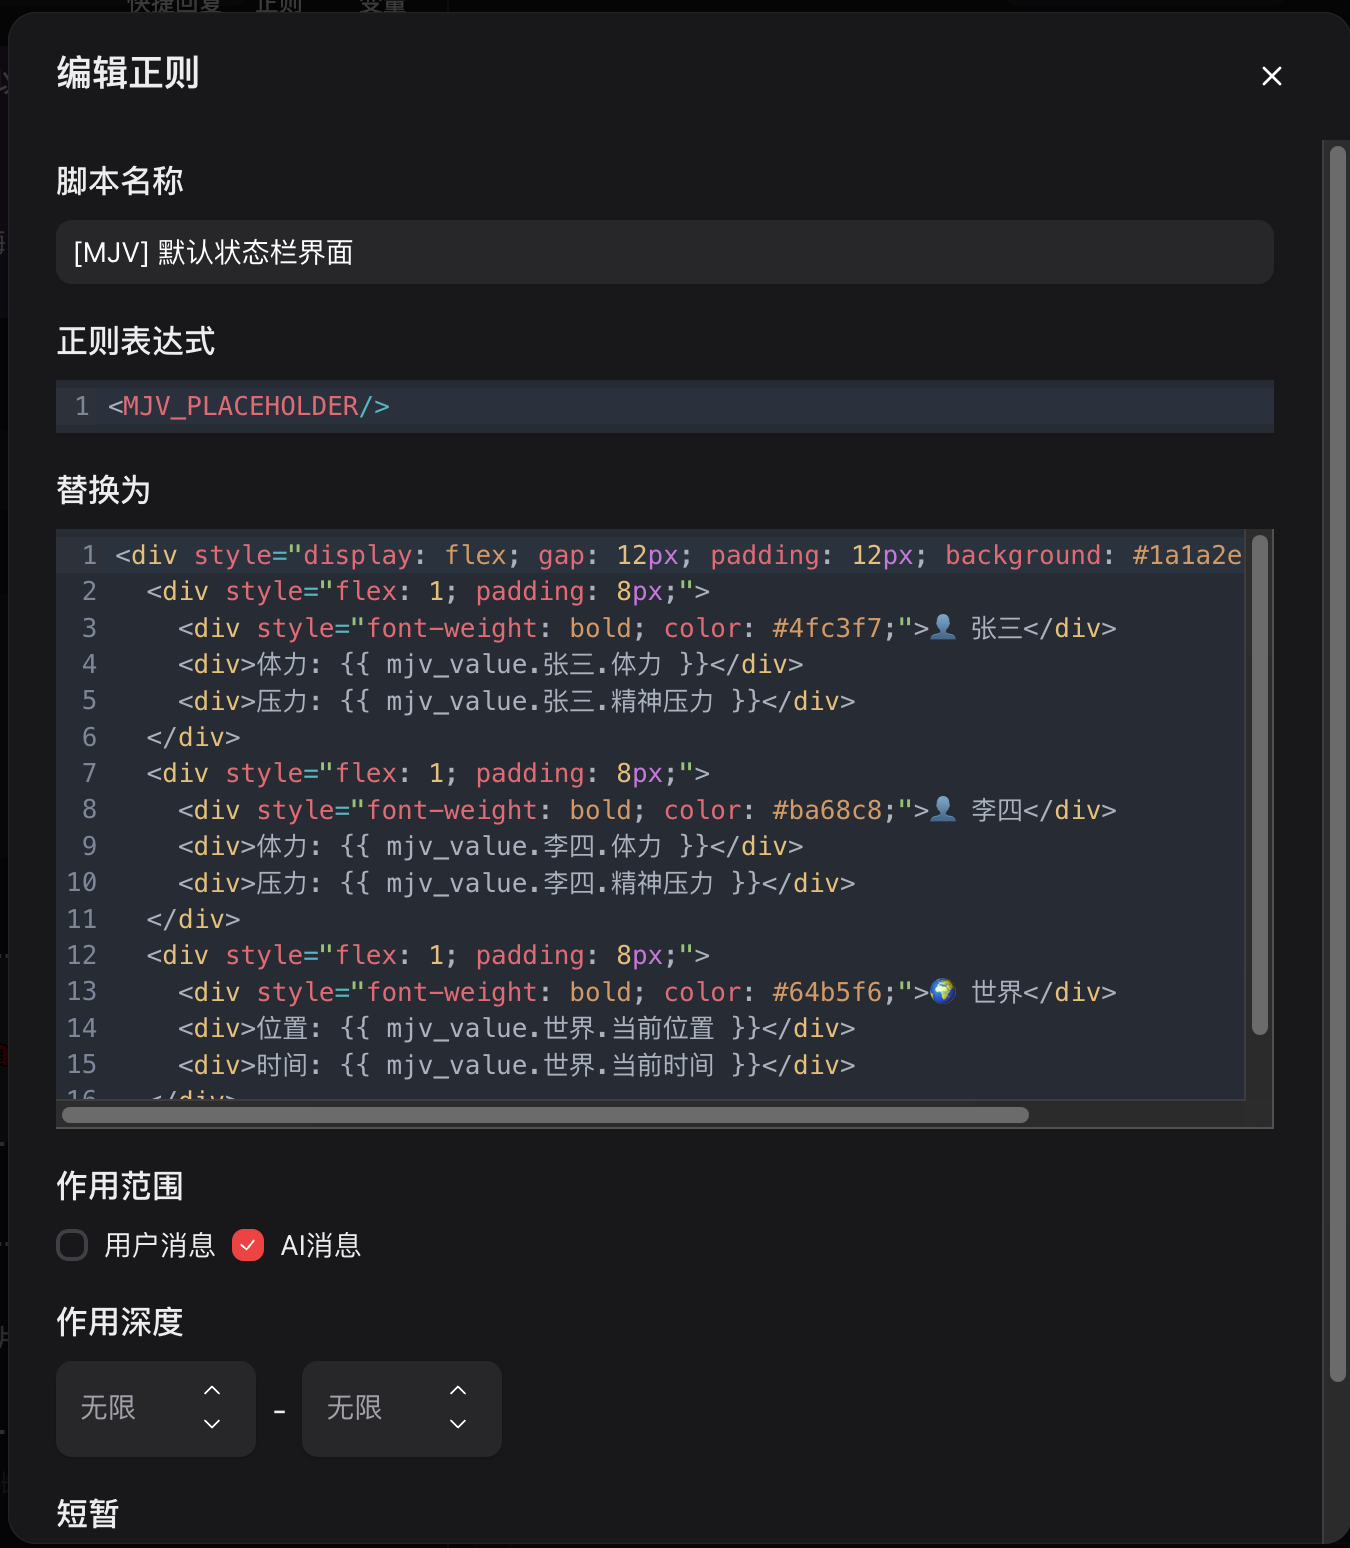Click the person emoji before 李四
1350x1548 pixels.
943,810
